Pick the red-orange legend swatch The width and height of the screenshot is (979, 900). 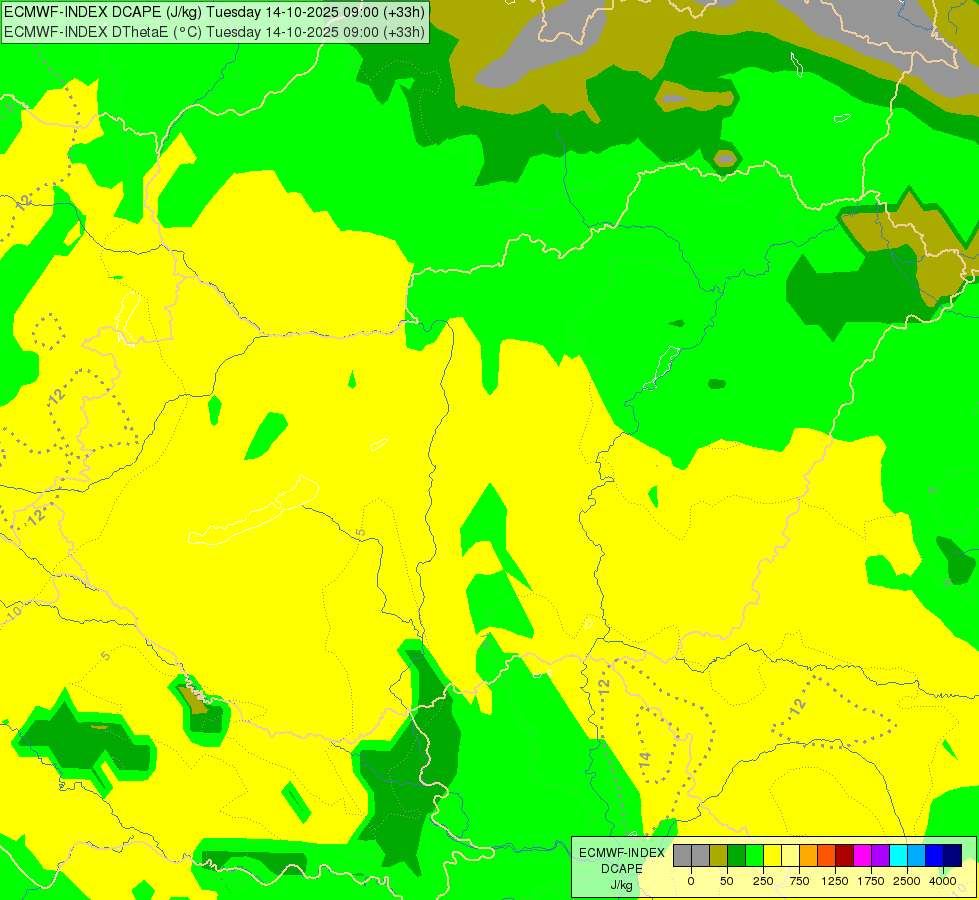[x=827, y=856]
